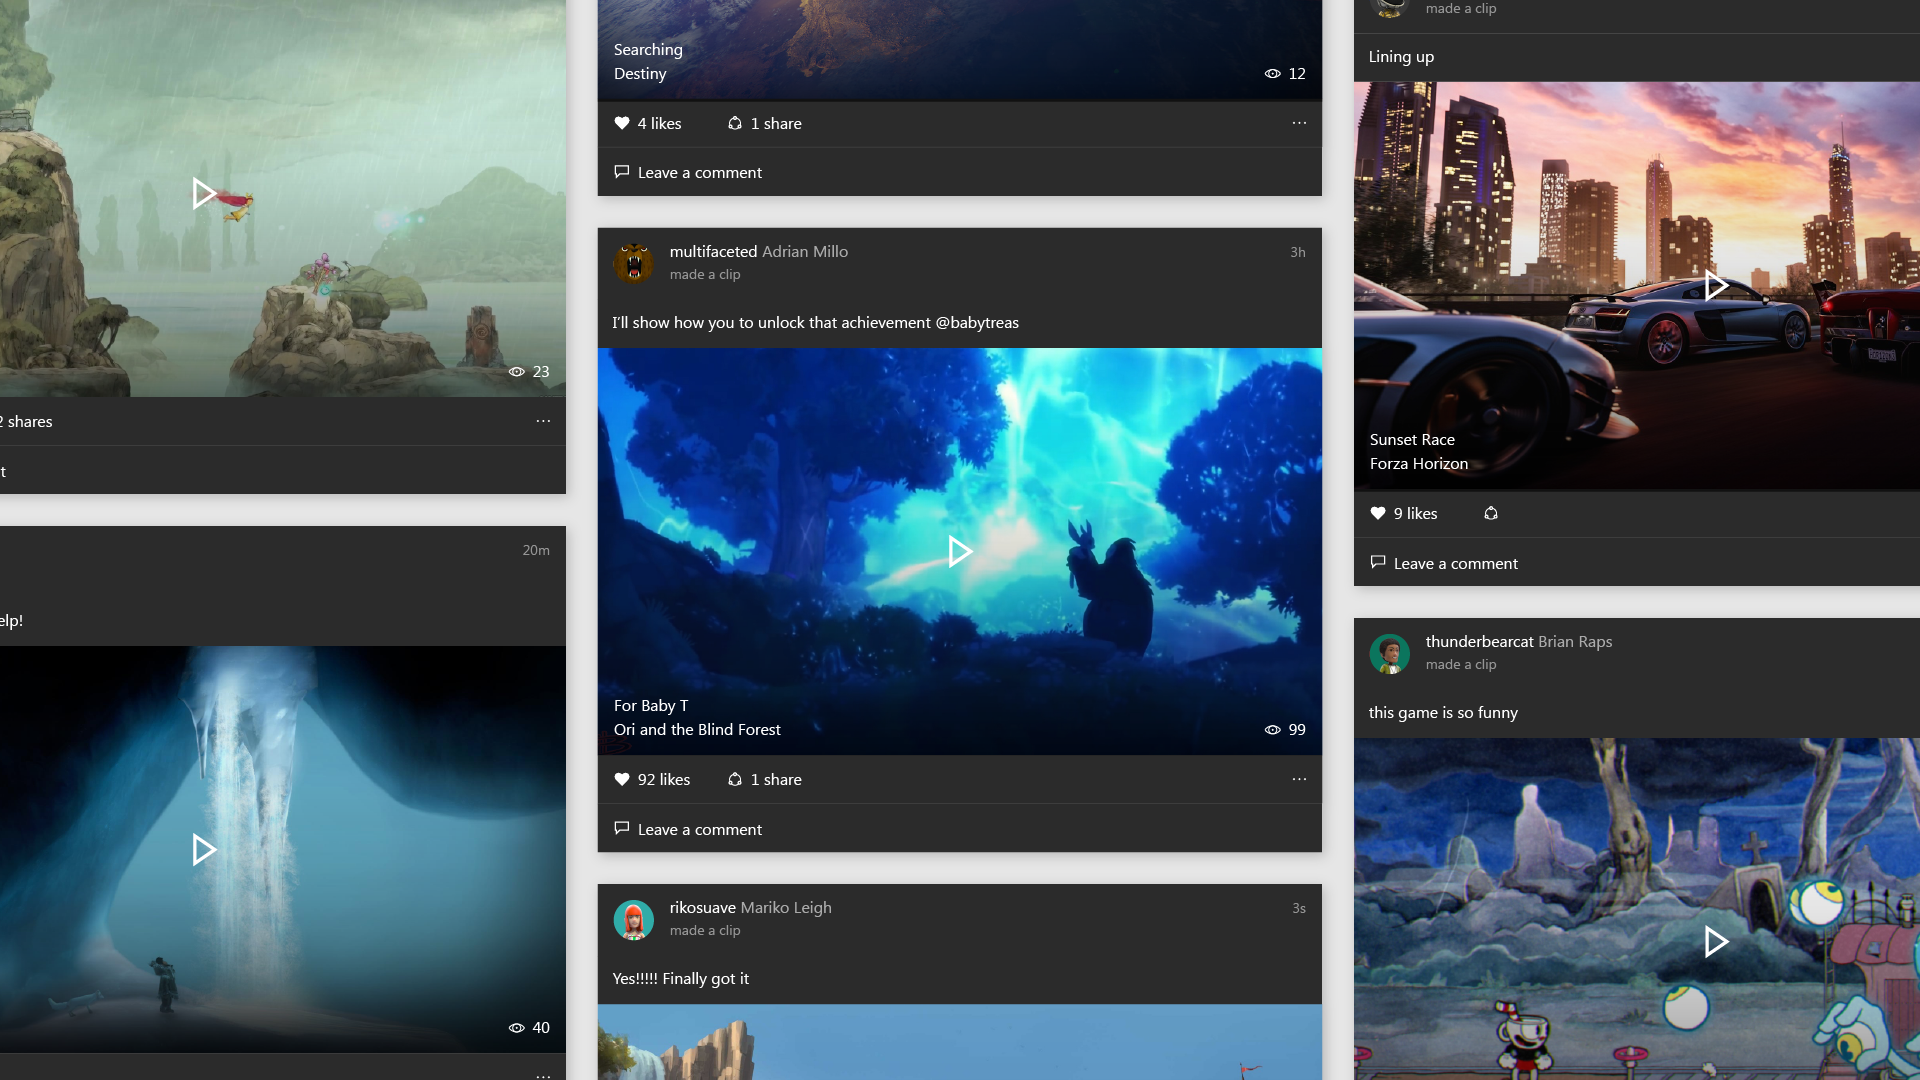
Task: Open more options for the ice cave clip post
Action: tap(543, 1076)
